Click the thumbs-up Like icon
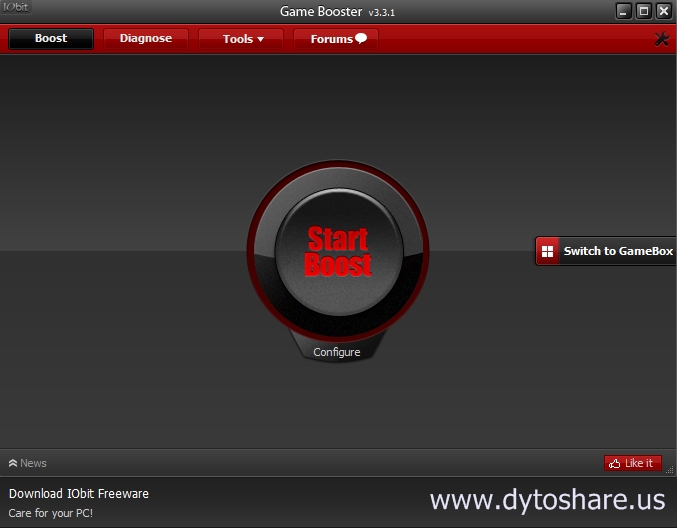Viewport: 677px width, 528px height. coord(614,463)
